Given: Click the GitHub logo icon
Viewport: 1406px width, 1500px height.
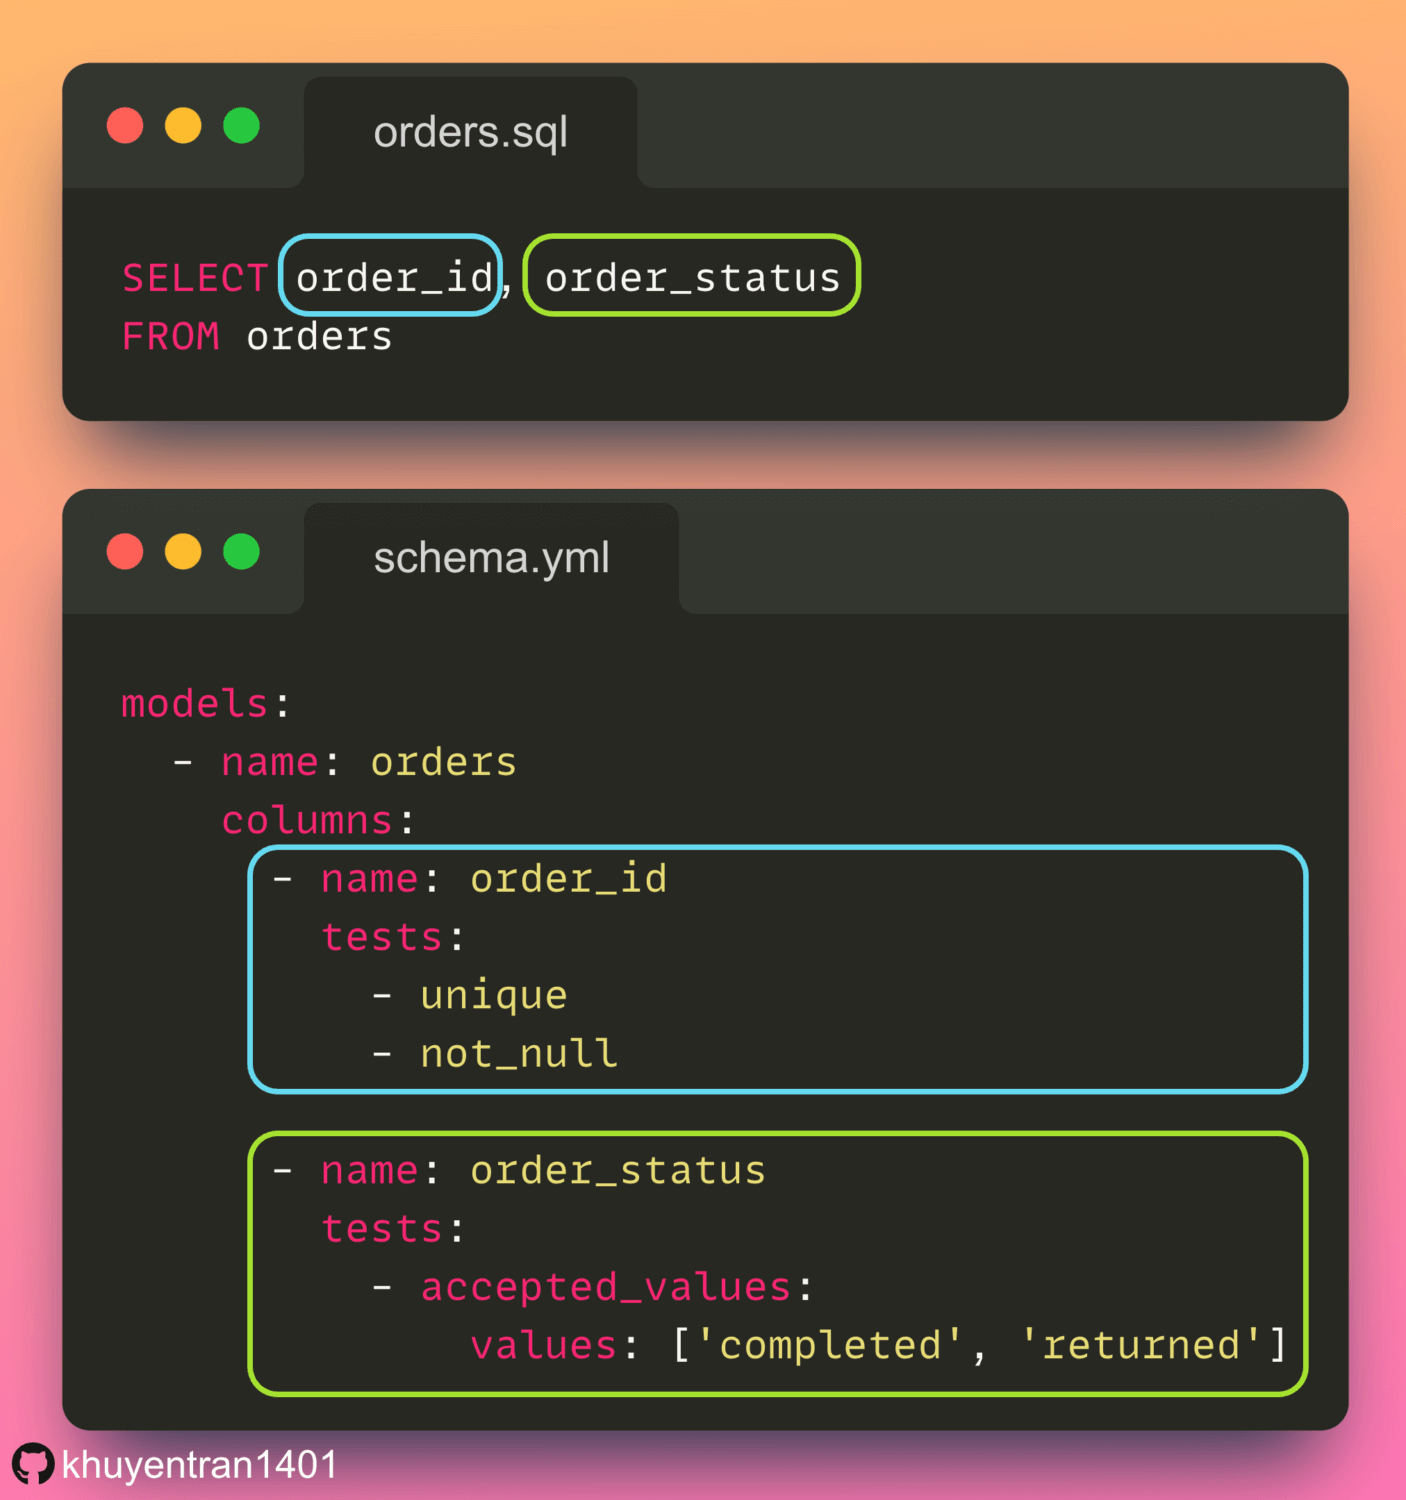Looking at the screenshot, I should tap(33, 1465).
